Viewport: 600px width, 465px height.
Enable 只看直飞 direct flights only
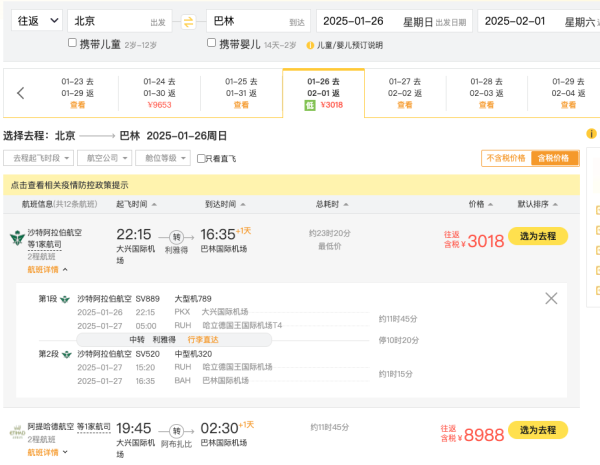[x=201, y=158]
